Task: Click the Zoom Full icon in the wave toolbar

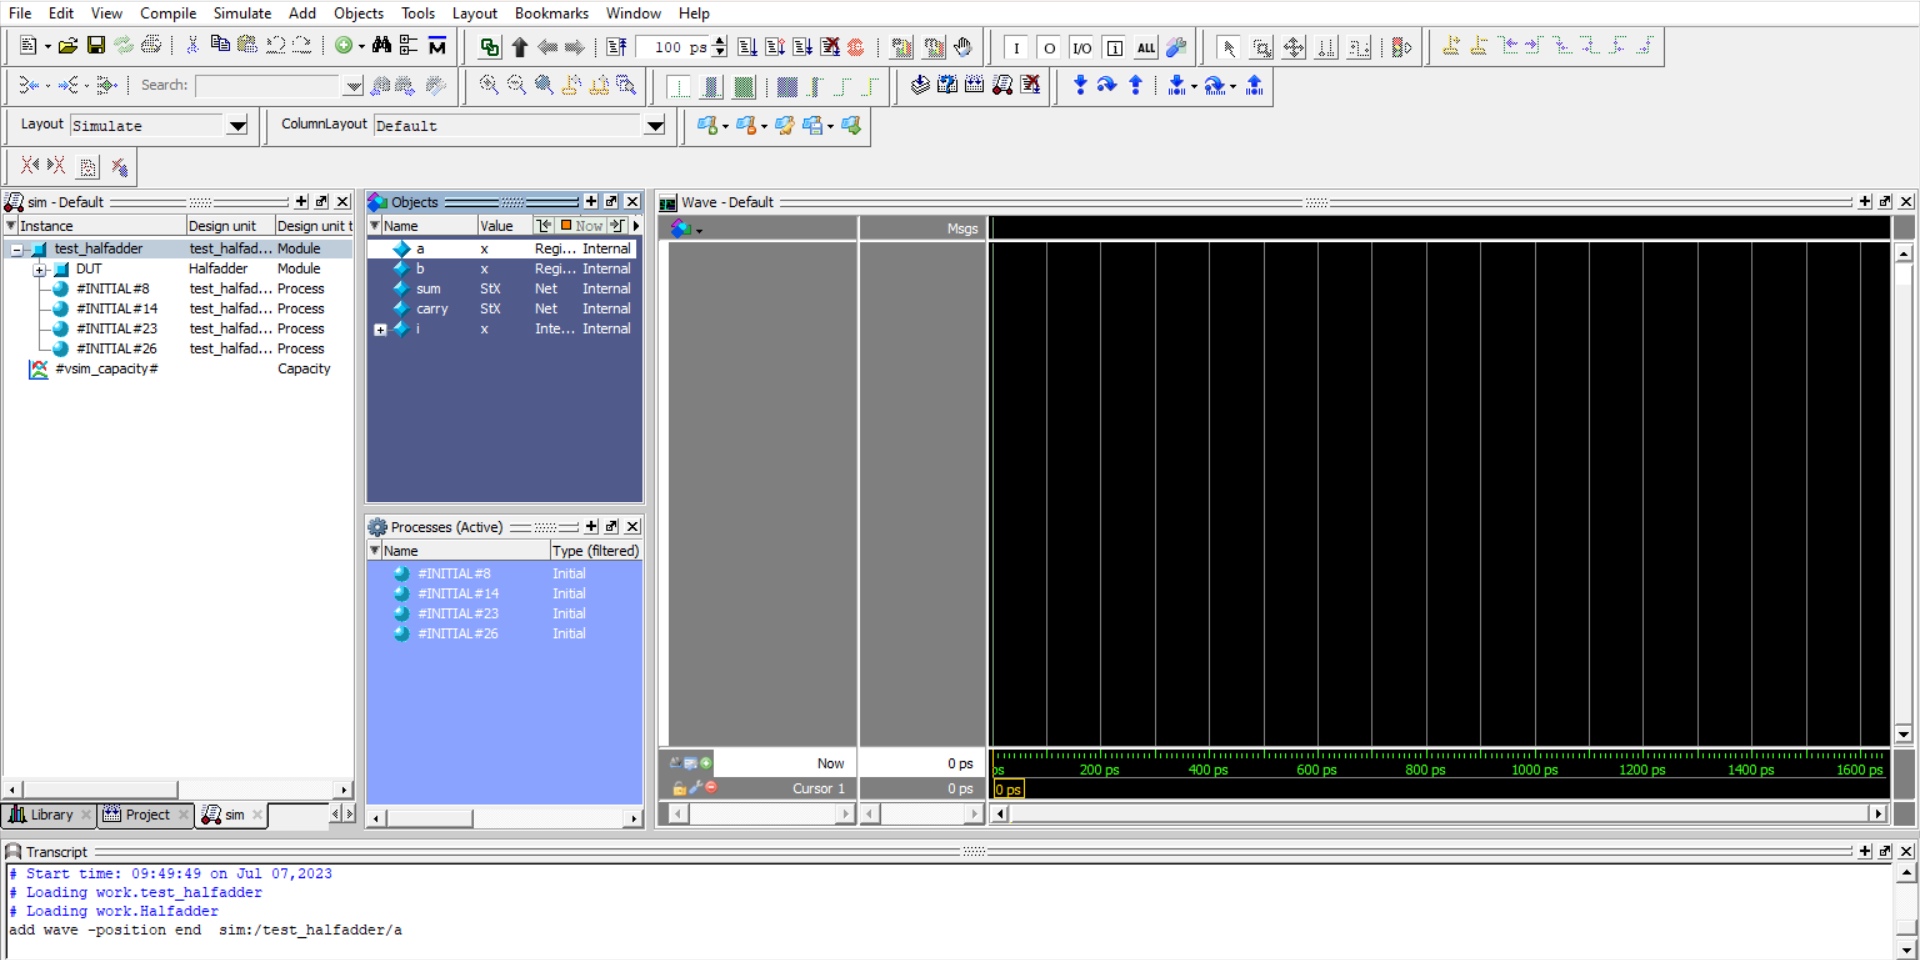Action: click(x=543, y=85)
